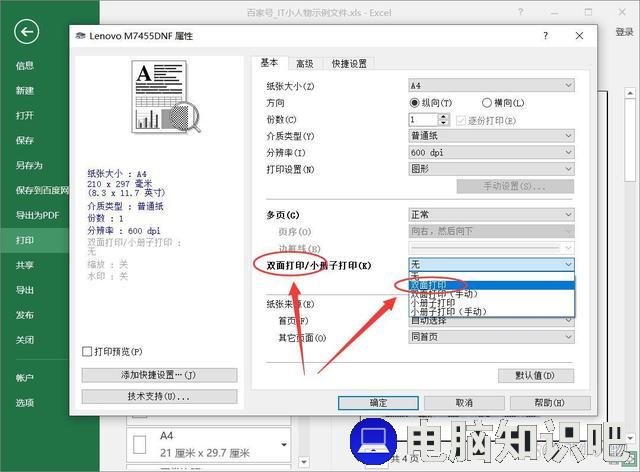Image resolution: width=640 pixels, height=472 pixels.
Task: Close the Lenovo M7455DNF properties dialog
Action: pos(579,36)
